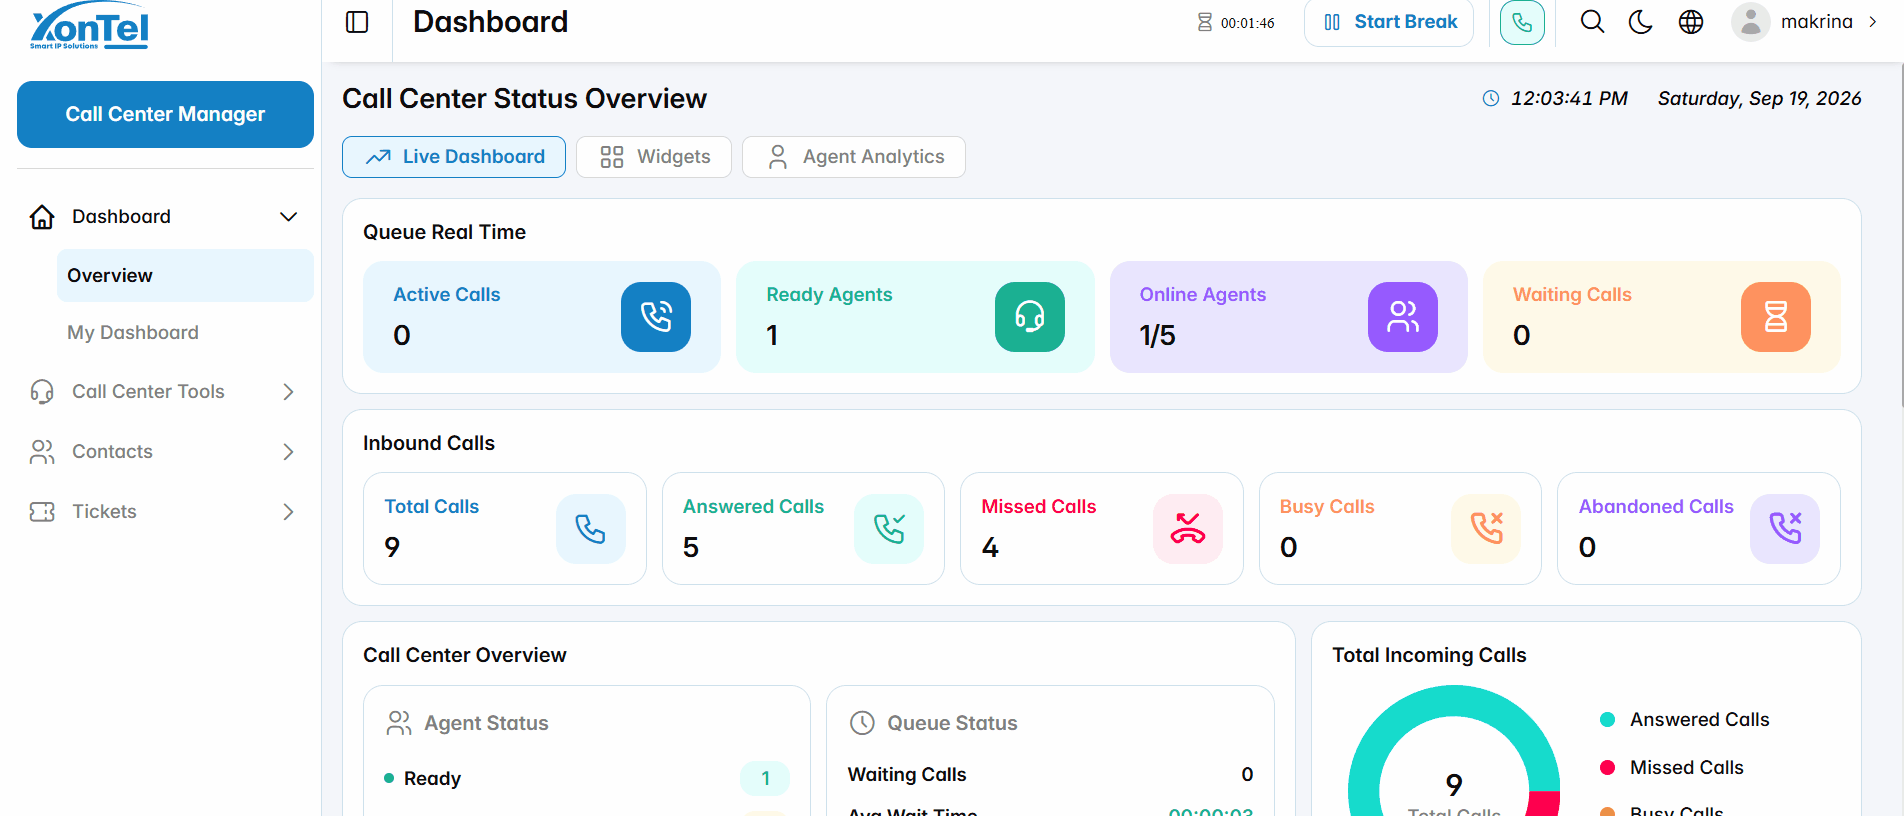Open the language globe icon

1691,22
